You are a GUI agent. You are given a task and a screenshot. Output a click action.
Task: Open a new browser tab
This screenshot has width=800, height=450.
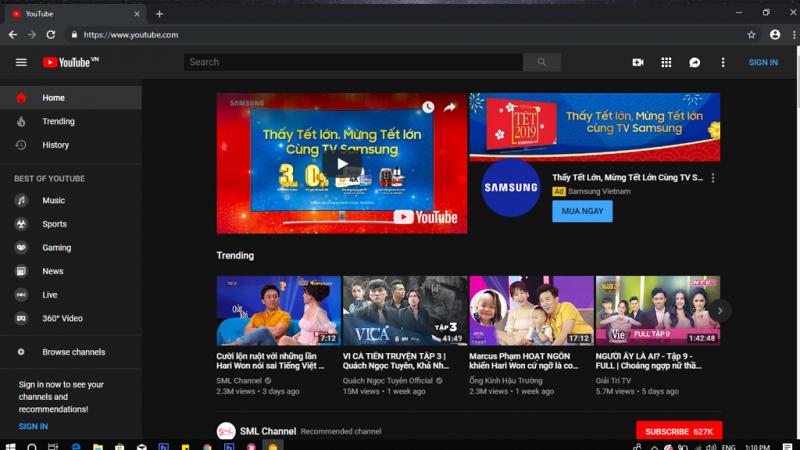click(x=159, y=14)
